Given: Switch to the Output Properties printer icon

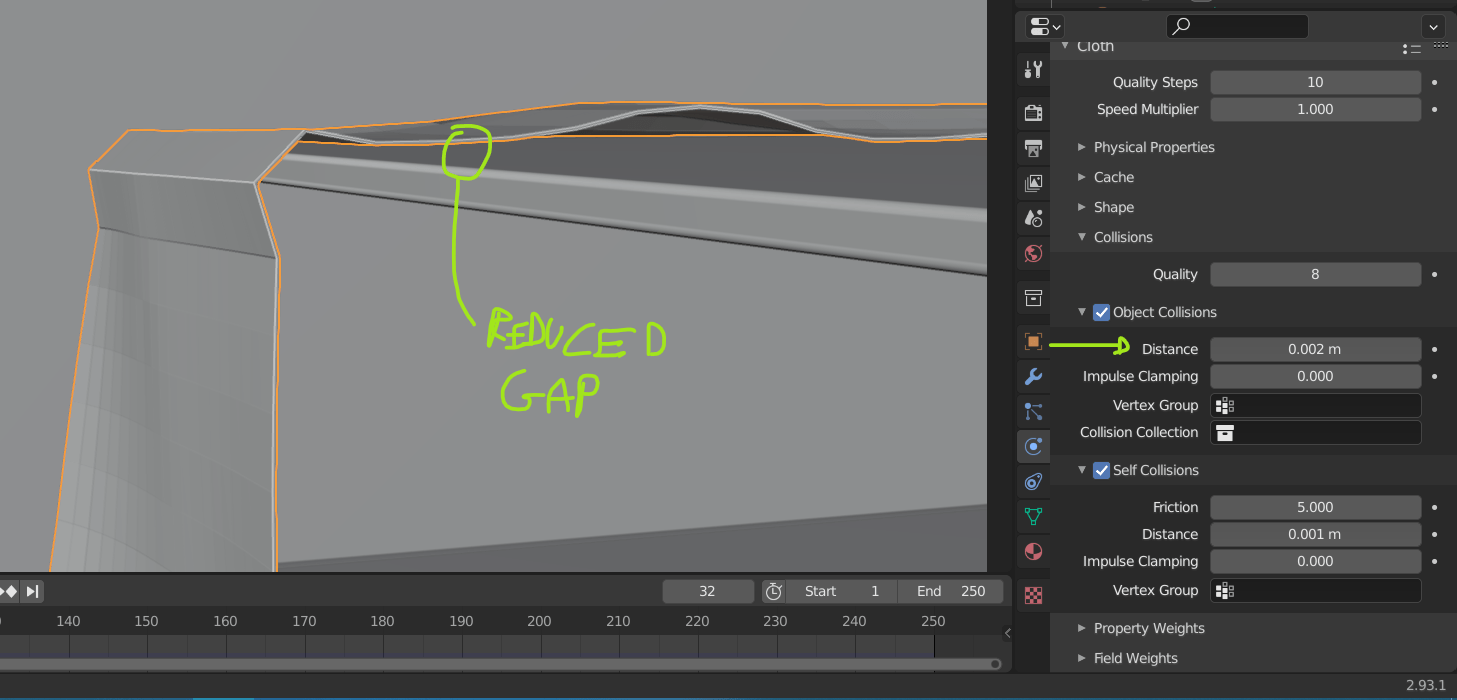Looking at the screenshot, I should 1033,148.
